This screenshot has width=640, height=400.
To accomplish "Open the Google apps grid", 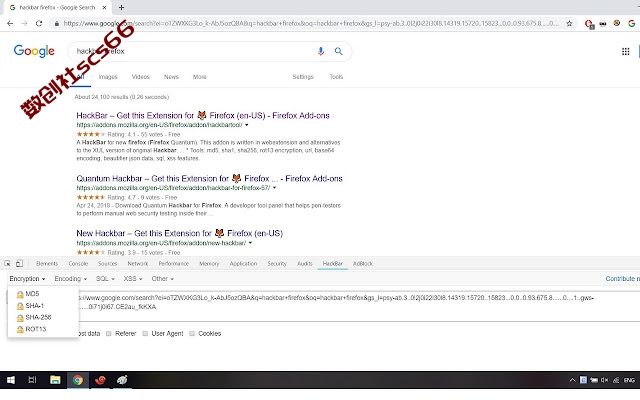I will point(625,51).
